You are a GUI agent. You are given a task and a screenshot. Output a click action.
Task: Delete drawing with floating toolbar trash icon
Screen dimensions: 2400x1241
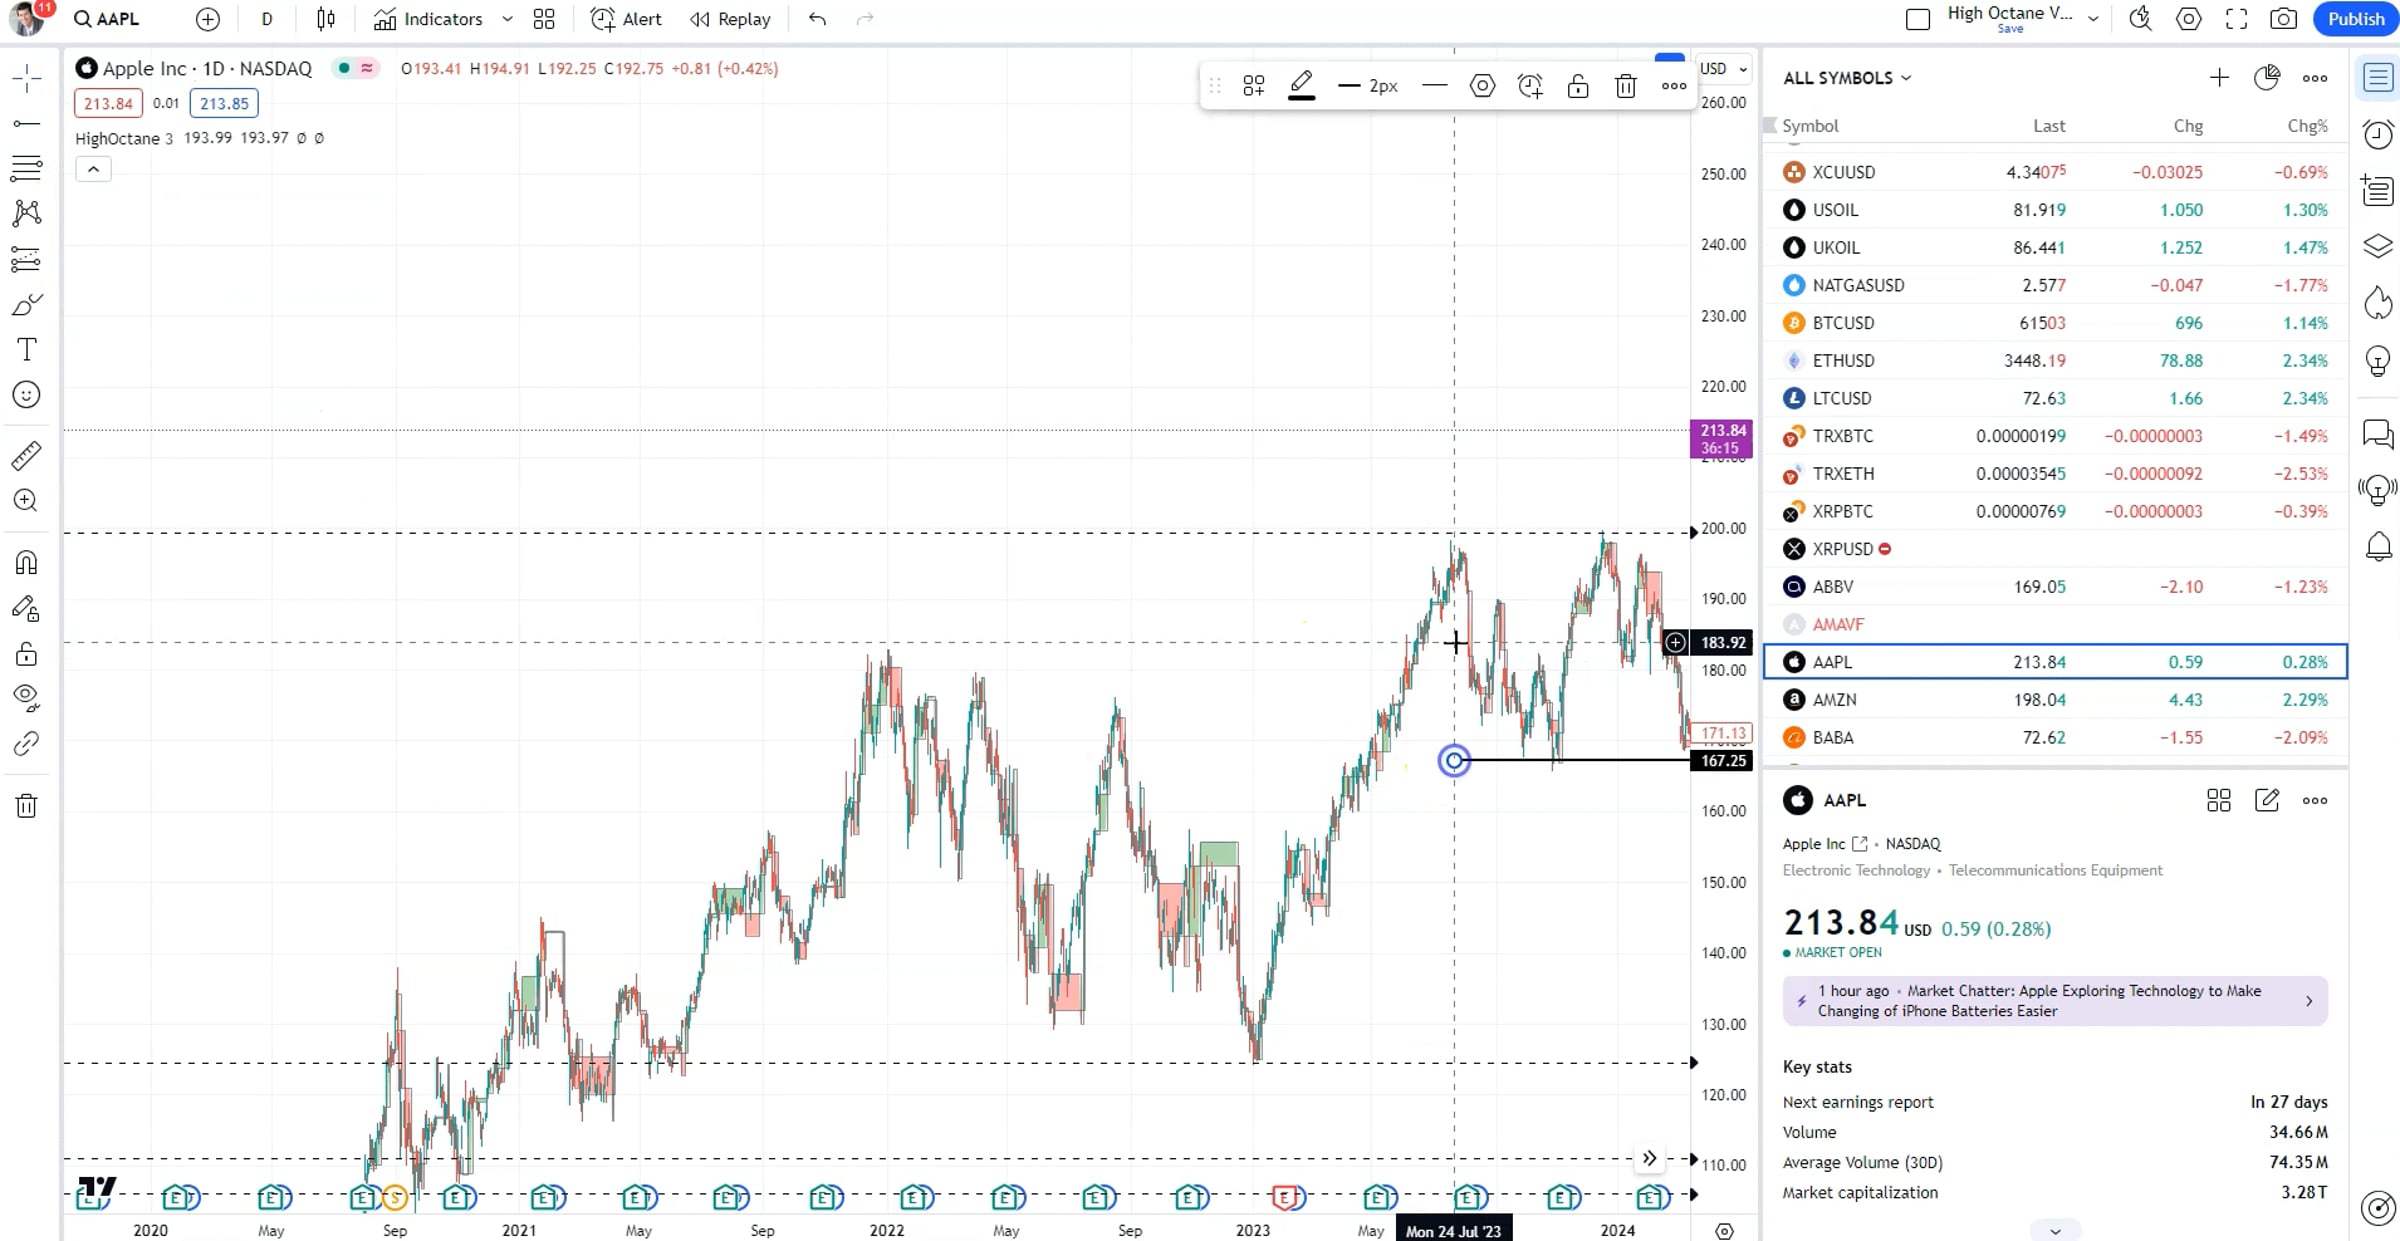coord(1625,86)
